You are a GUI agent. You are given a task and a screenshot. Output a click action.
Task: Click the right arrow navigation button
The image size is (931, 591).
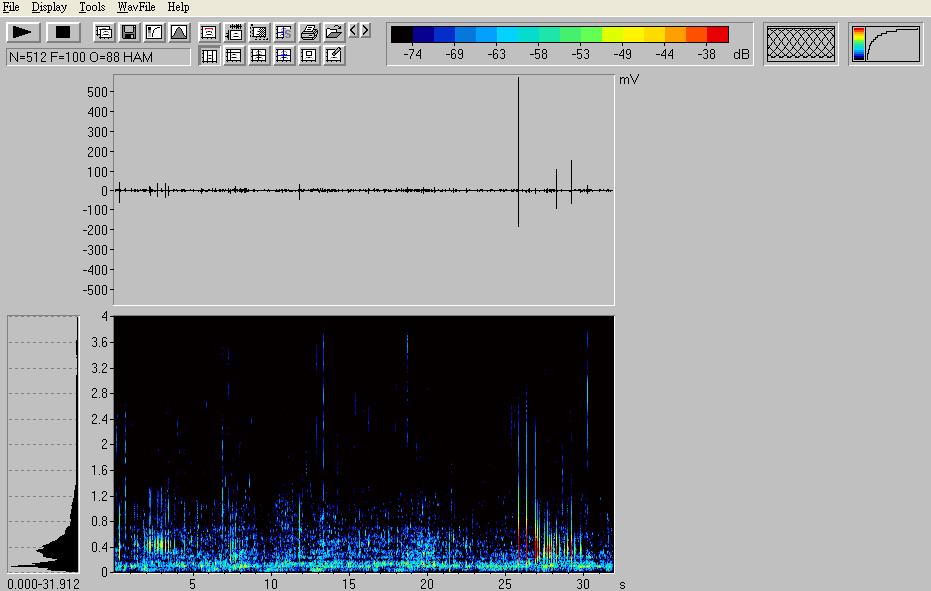(x=365, y=31)
